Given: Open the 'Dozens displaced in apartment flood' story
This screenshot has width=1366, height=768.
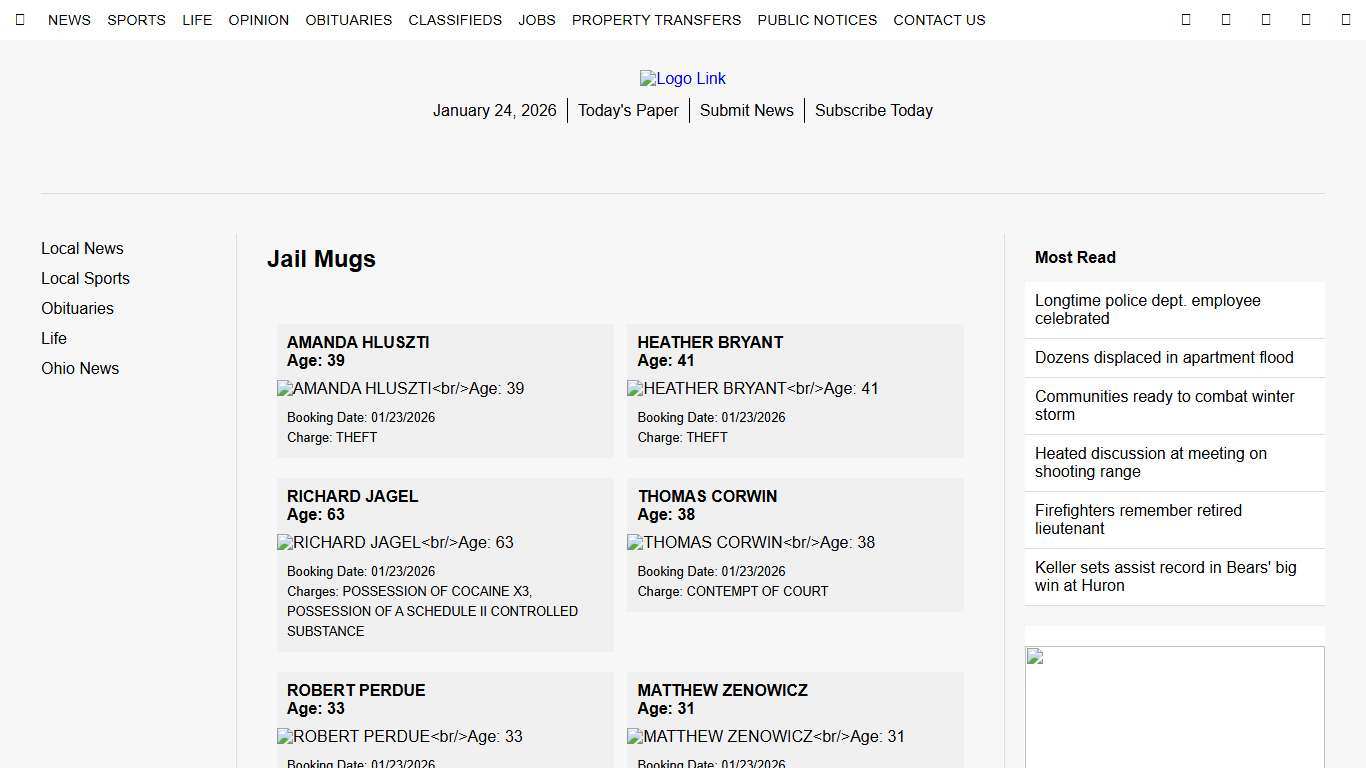Looking at the screenshot, I should coord(1163,357).
